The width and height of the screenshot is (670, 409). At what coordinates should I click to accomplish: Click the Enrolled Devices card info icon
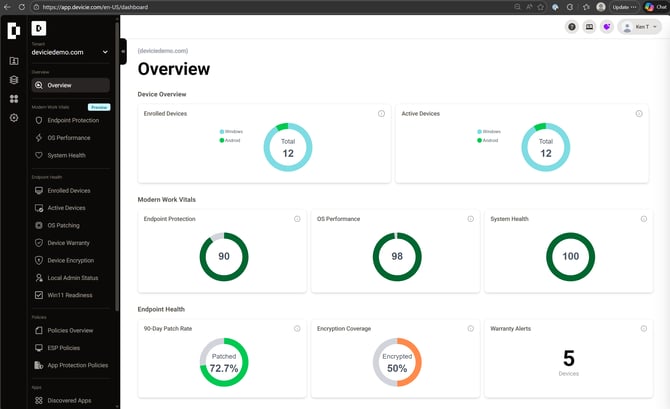point(382,114)
